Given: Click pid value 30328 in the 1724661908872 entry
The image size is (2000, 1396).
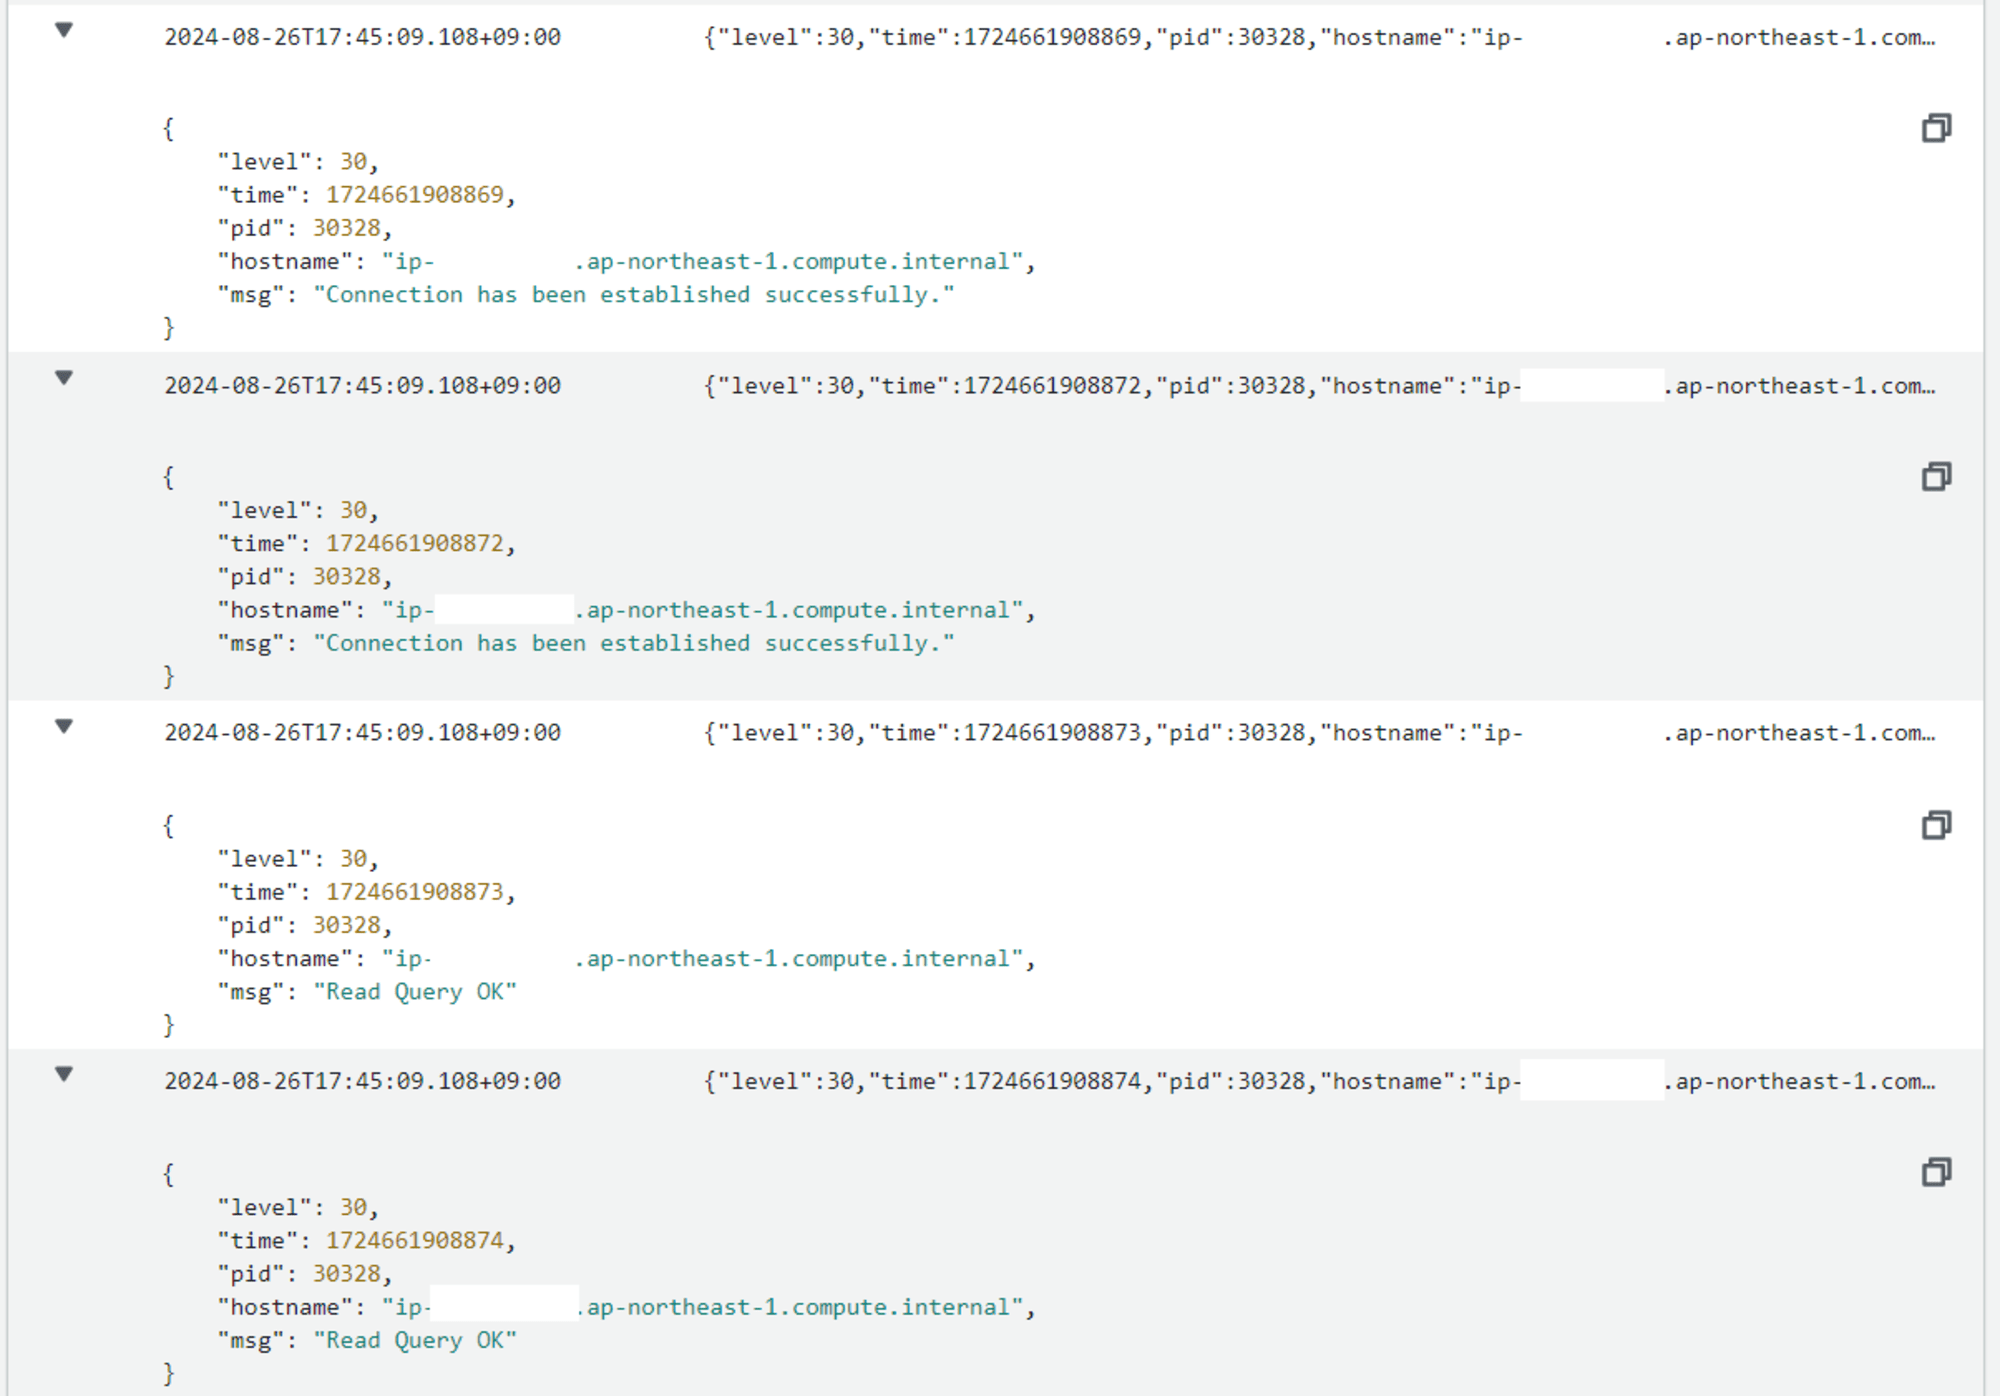Looking at the screenshot, I should (x=346, y=577).
